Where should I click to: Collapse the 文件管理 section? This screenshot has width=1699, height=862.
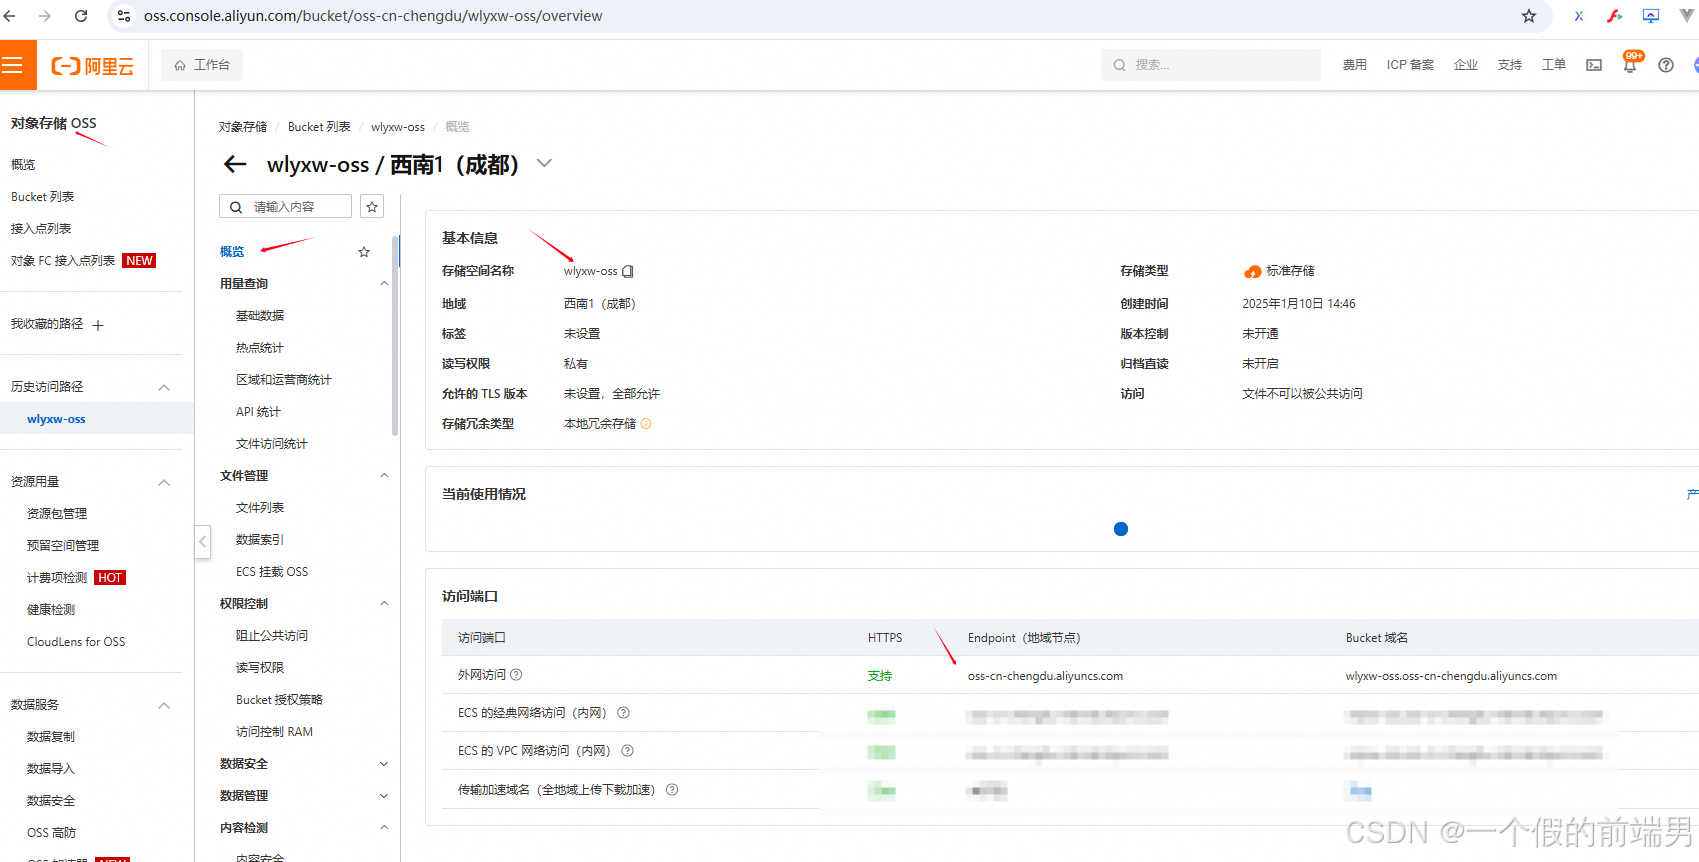(384, 476)
